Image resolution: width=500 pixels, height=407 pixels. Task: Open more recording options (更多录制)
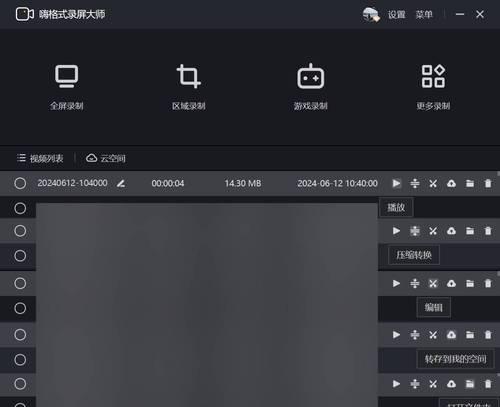[433, 87]
